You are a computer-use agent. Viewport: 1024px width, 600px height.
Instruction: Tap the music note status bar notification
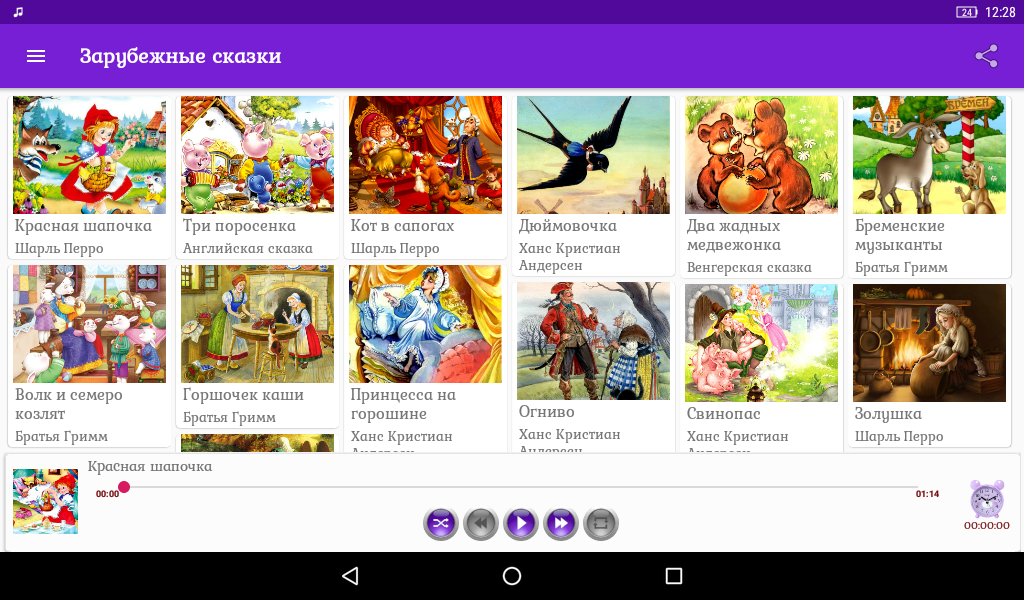tap(18, 12)
